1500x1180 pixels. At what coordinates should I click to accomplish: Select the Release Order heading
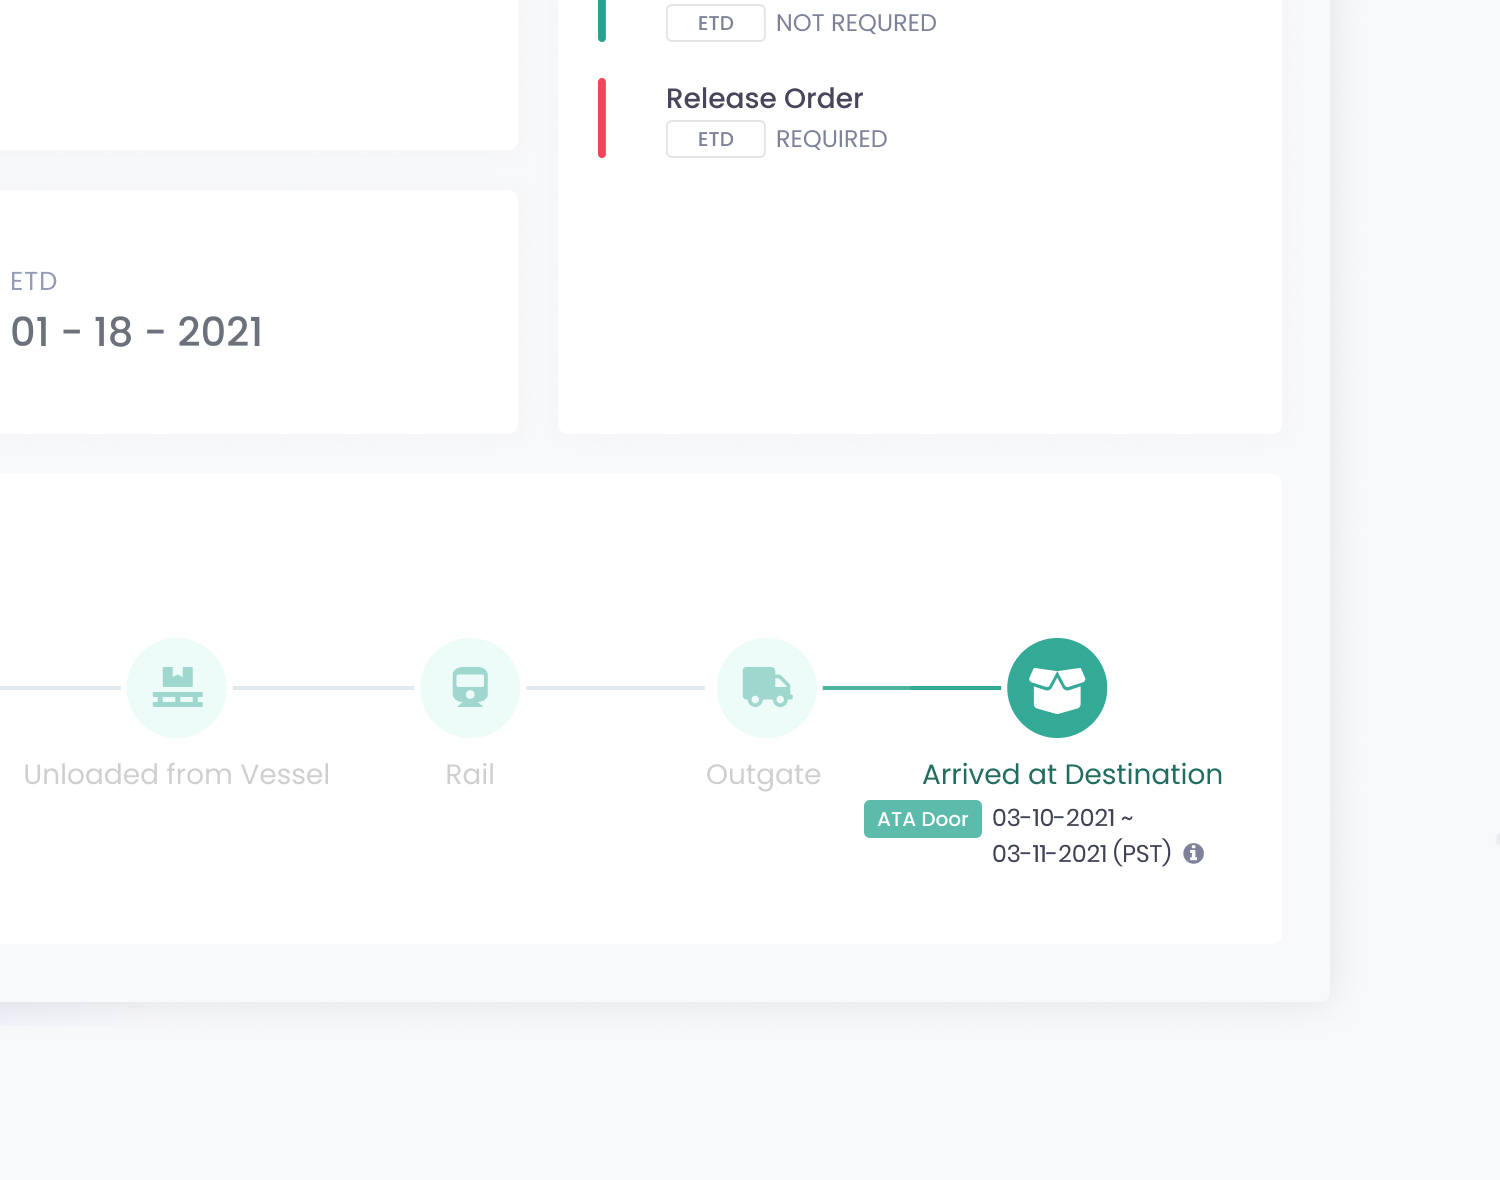pos(764,98)
